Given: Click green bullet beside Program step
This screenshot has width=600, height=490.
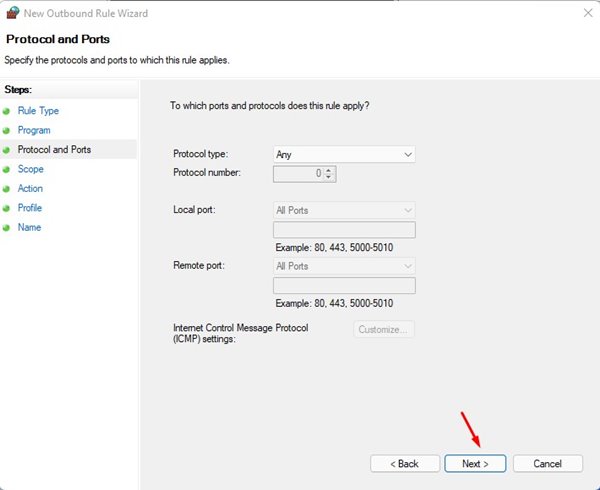Looking at the screenshot, I should coord(7,130).
